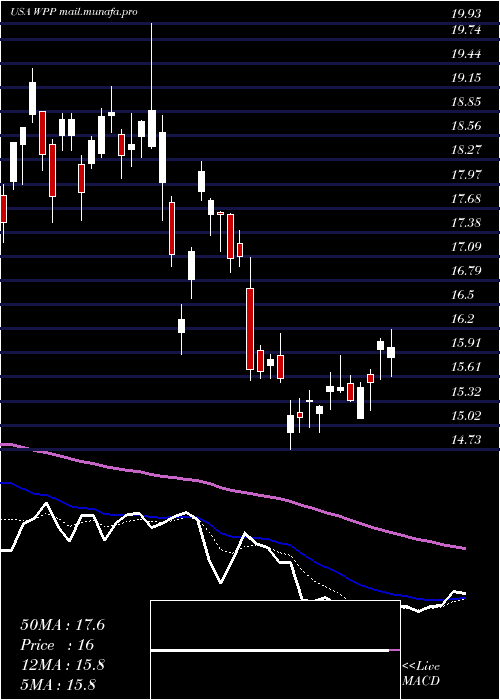Click the 'Price : 16' legend value

pyautogui.click(x=57, y=645)
